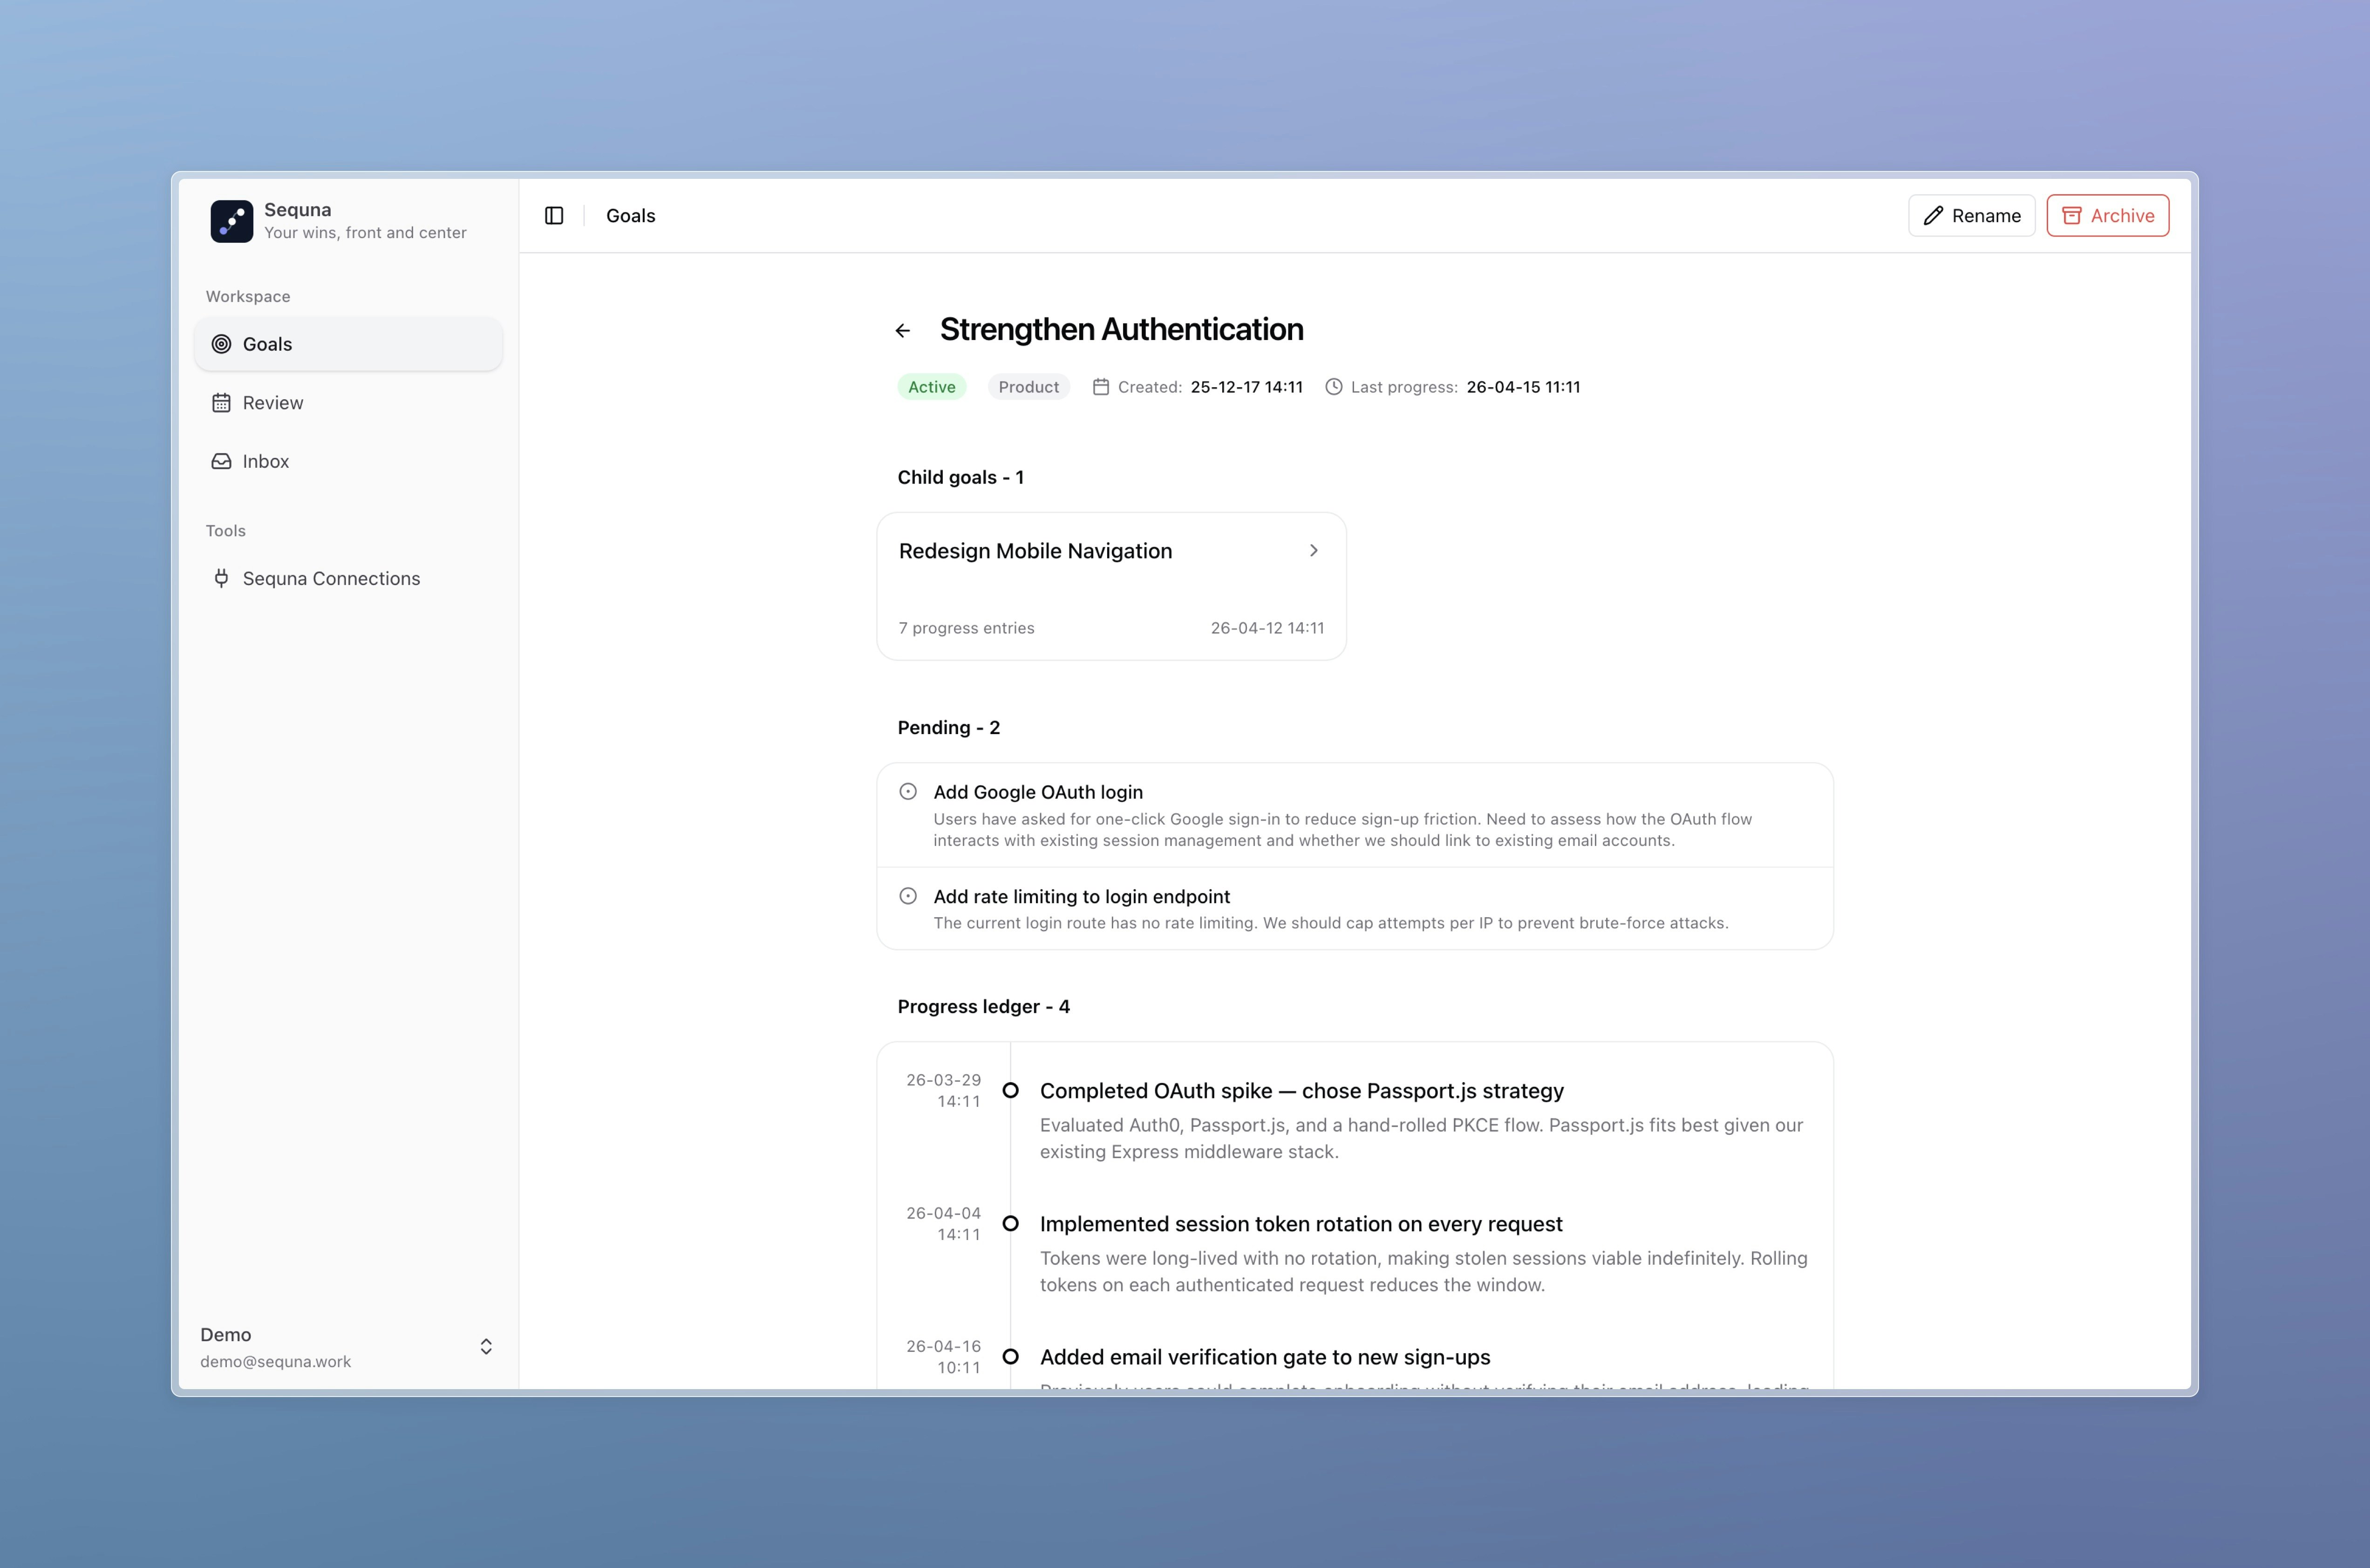Click the Product tag badge

tap(1028, 387)
